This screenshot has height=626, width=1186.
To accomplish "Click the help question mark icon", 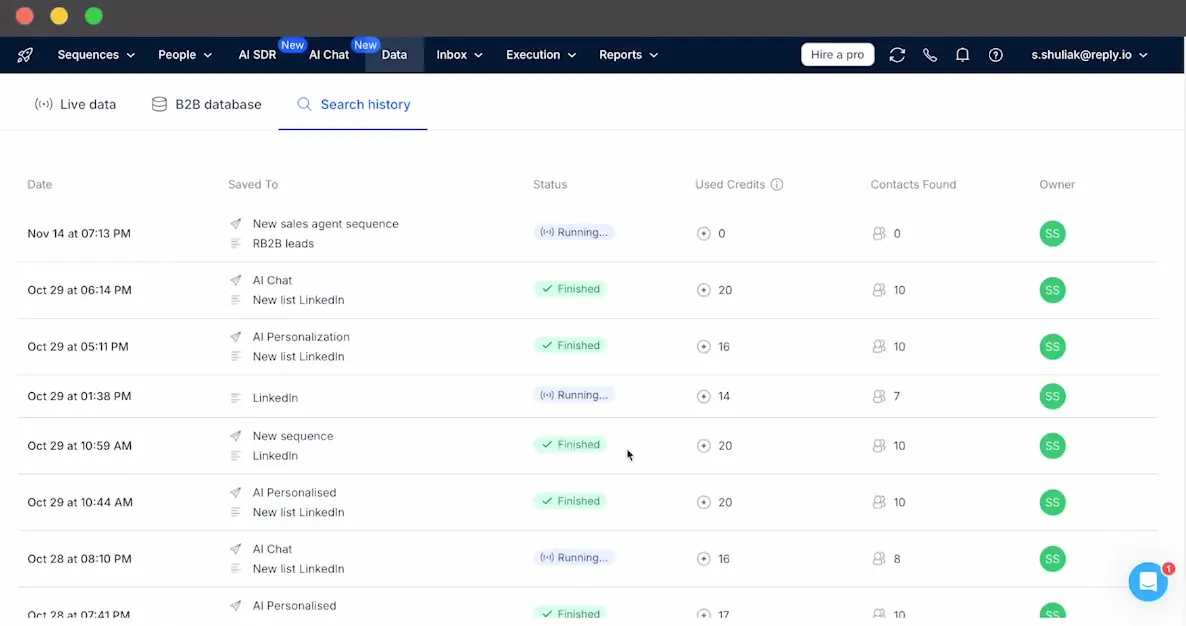I will 995,55.
